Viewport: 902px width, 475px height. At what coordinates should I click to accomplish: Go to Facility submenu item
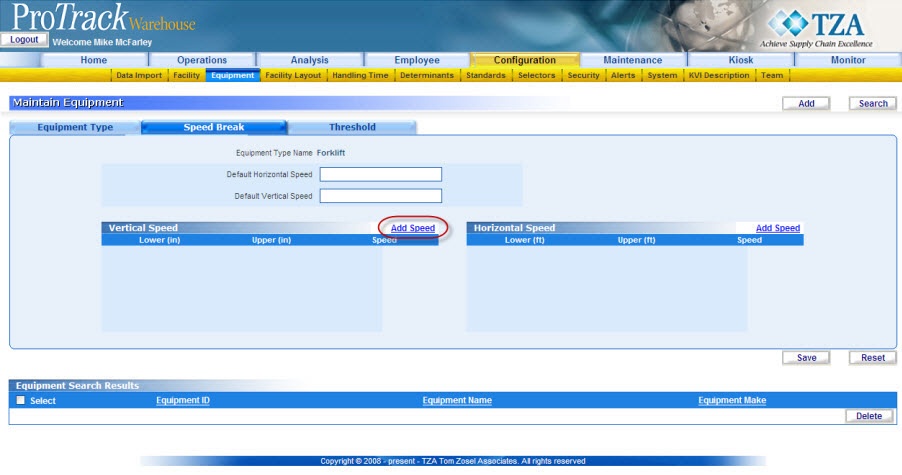pos(186,75)
